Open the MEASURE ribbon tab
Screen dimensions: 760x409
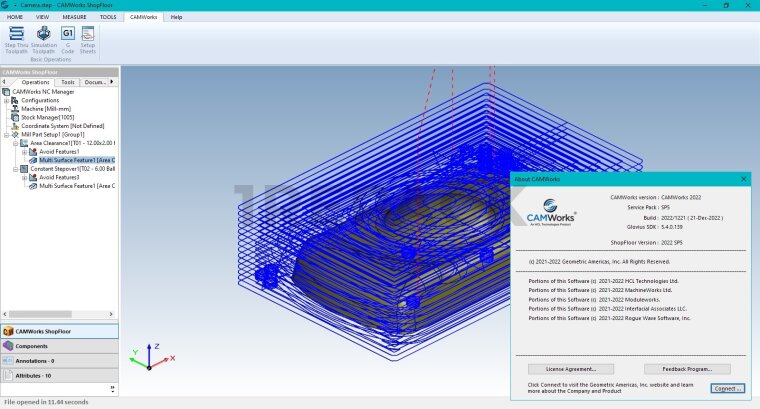(74, 17)
